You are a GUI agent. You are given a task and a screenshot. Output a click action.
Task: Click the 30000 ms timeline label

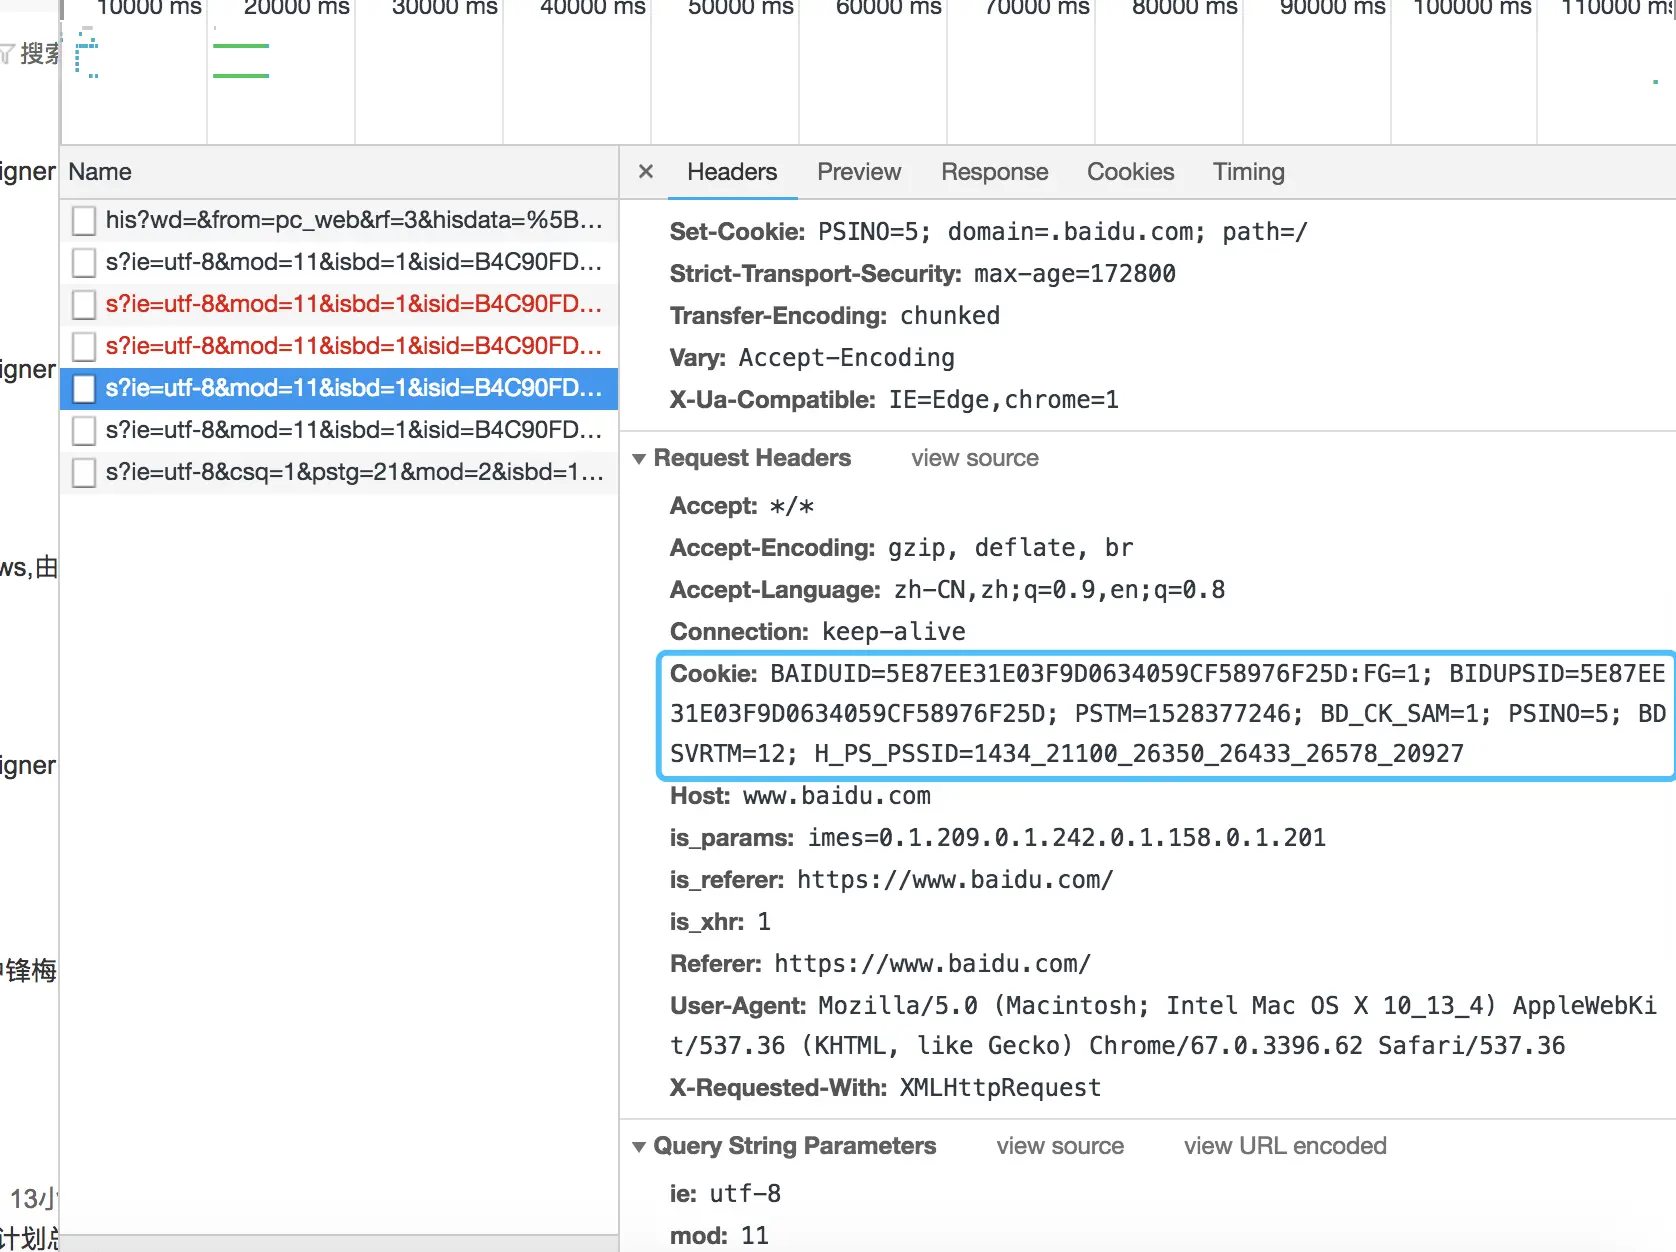[x=445, y=8]
